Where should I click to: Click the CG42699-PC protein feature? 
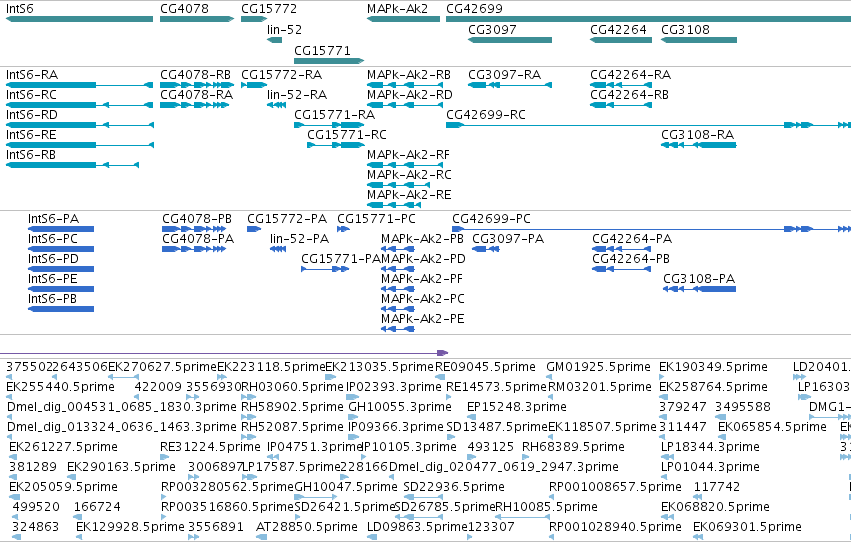[x=651, y=229]
